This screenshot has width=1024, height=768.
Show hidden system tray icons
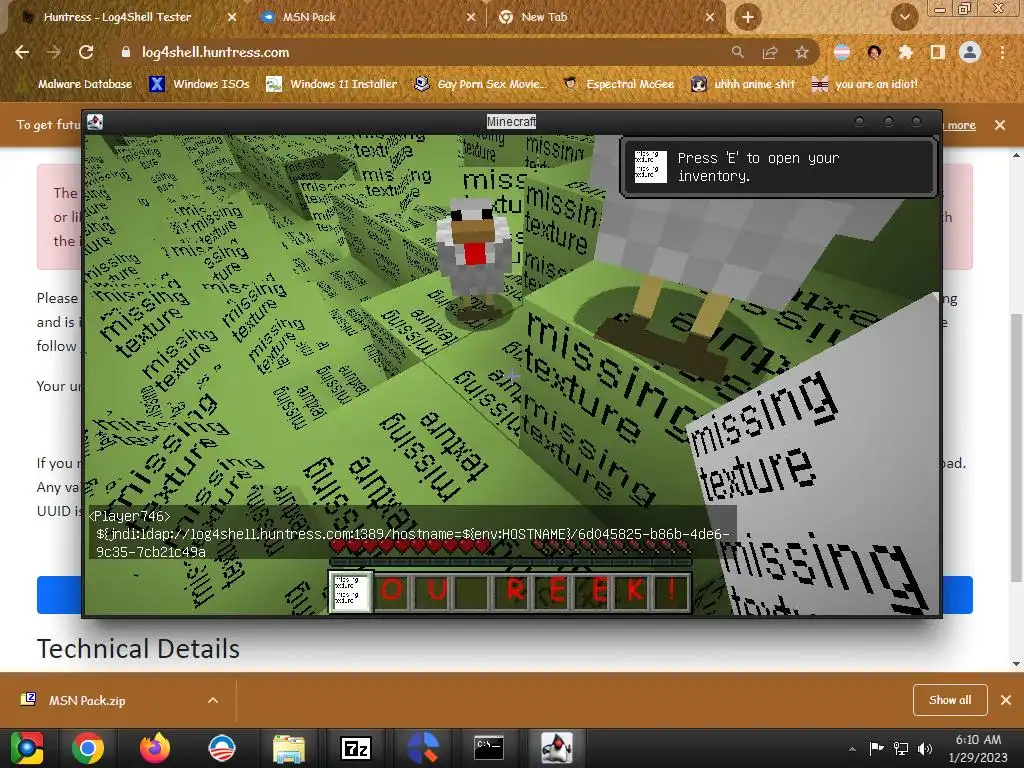(x=852, y=749)
